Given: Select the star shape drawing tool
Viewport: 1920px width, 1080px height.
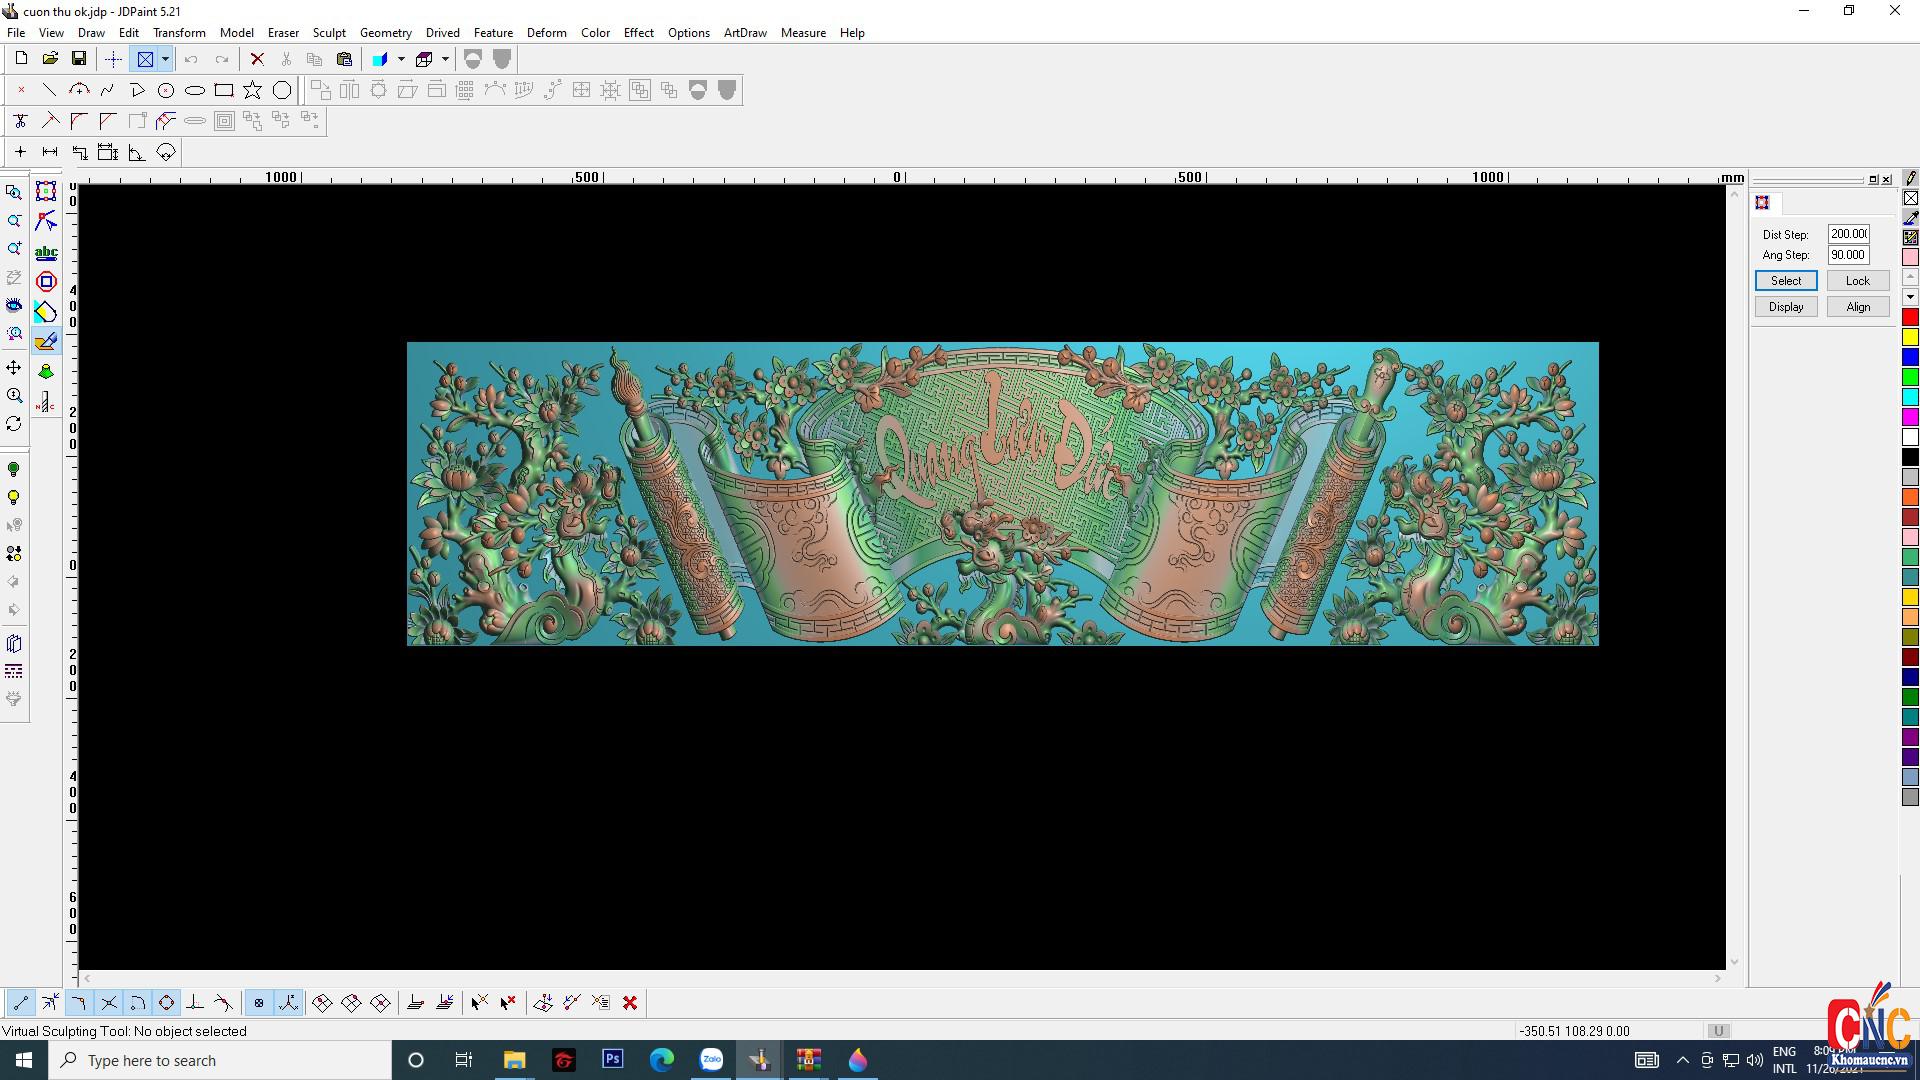Looking at the screenshot, I should 253,91.
